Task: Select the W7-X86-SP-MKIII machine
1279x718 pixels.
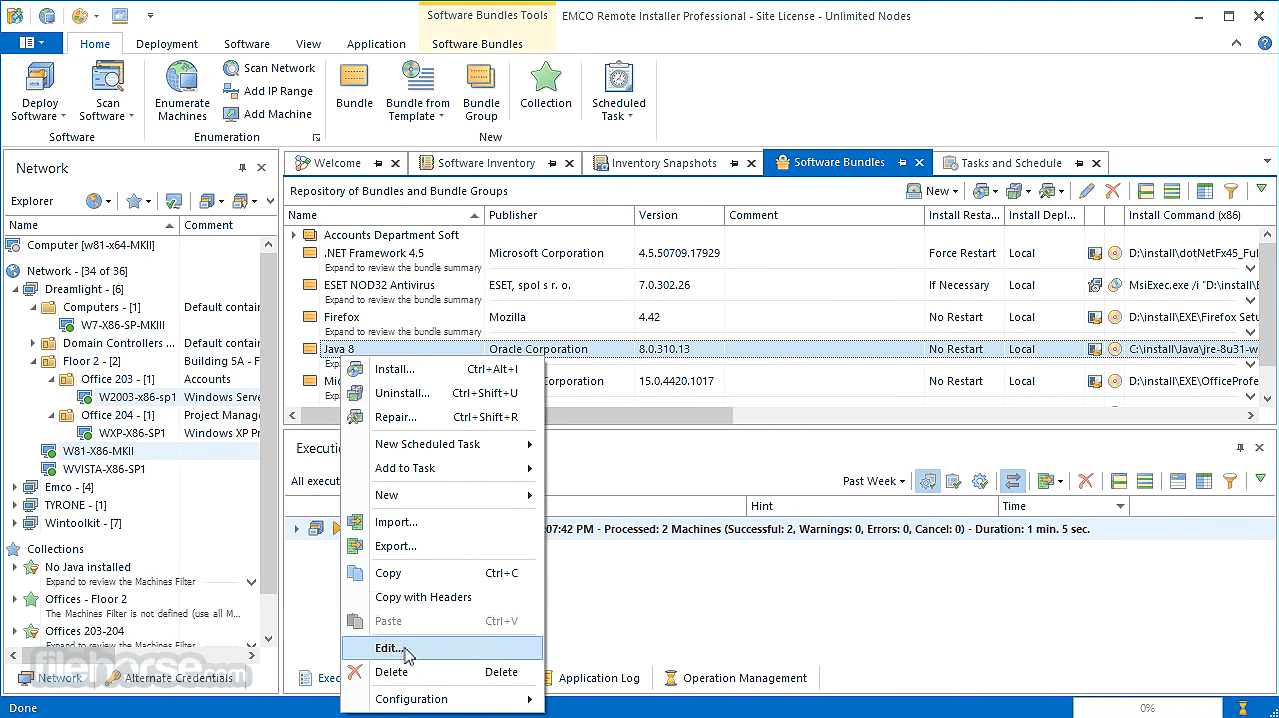Action: click(123, 325)
